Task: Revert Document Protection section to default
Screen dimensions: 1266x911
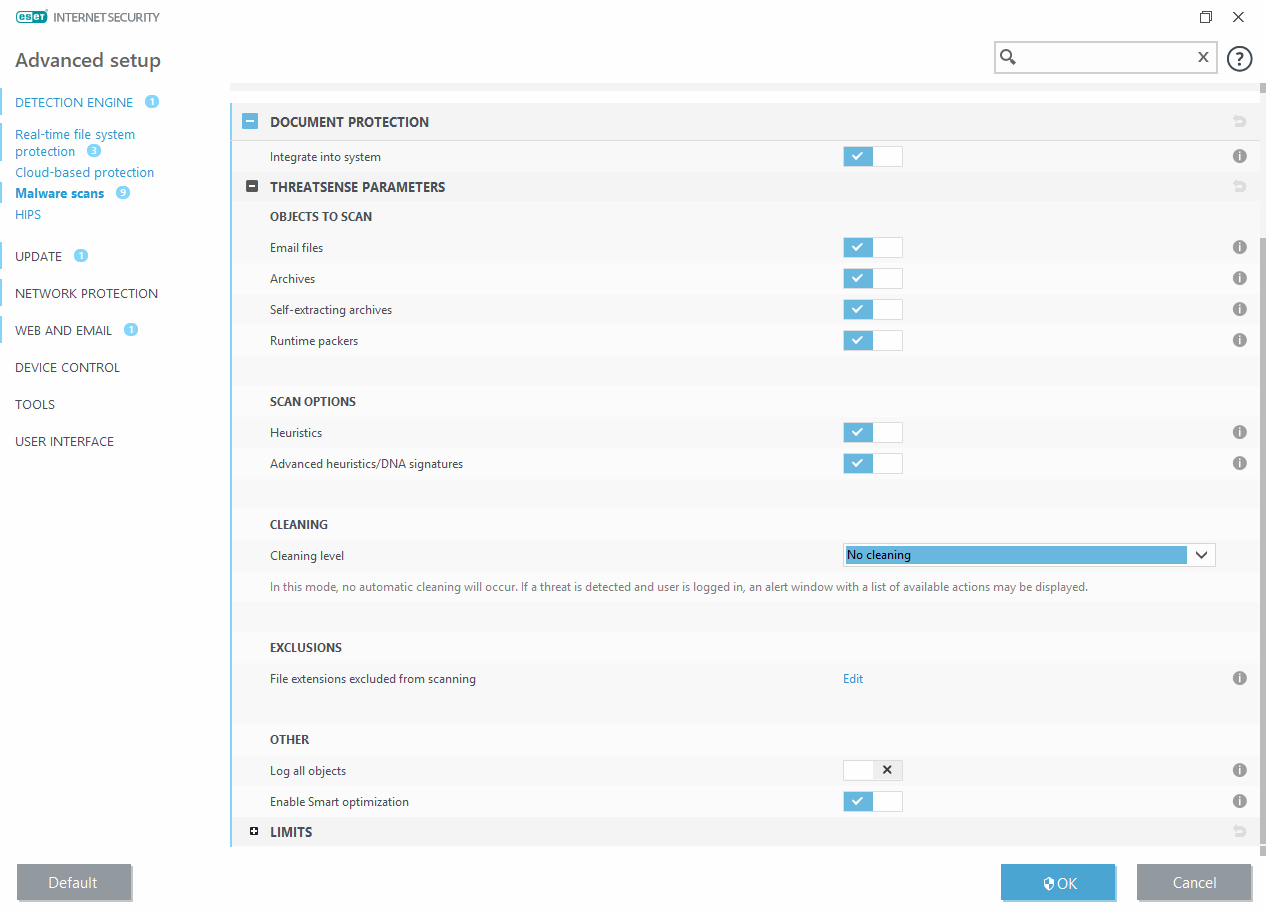Action: (1239, 122)
